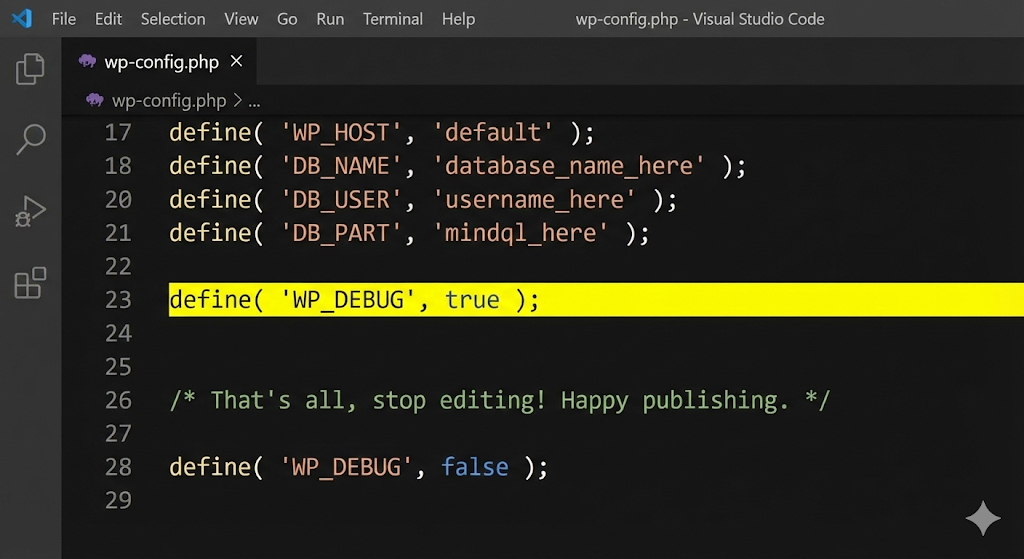
Task: Click the window title wp-config.php - Visual Studio Code
Action: coord(699,19)
